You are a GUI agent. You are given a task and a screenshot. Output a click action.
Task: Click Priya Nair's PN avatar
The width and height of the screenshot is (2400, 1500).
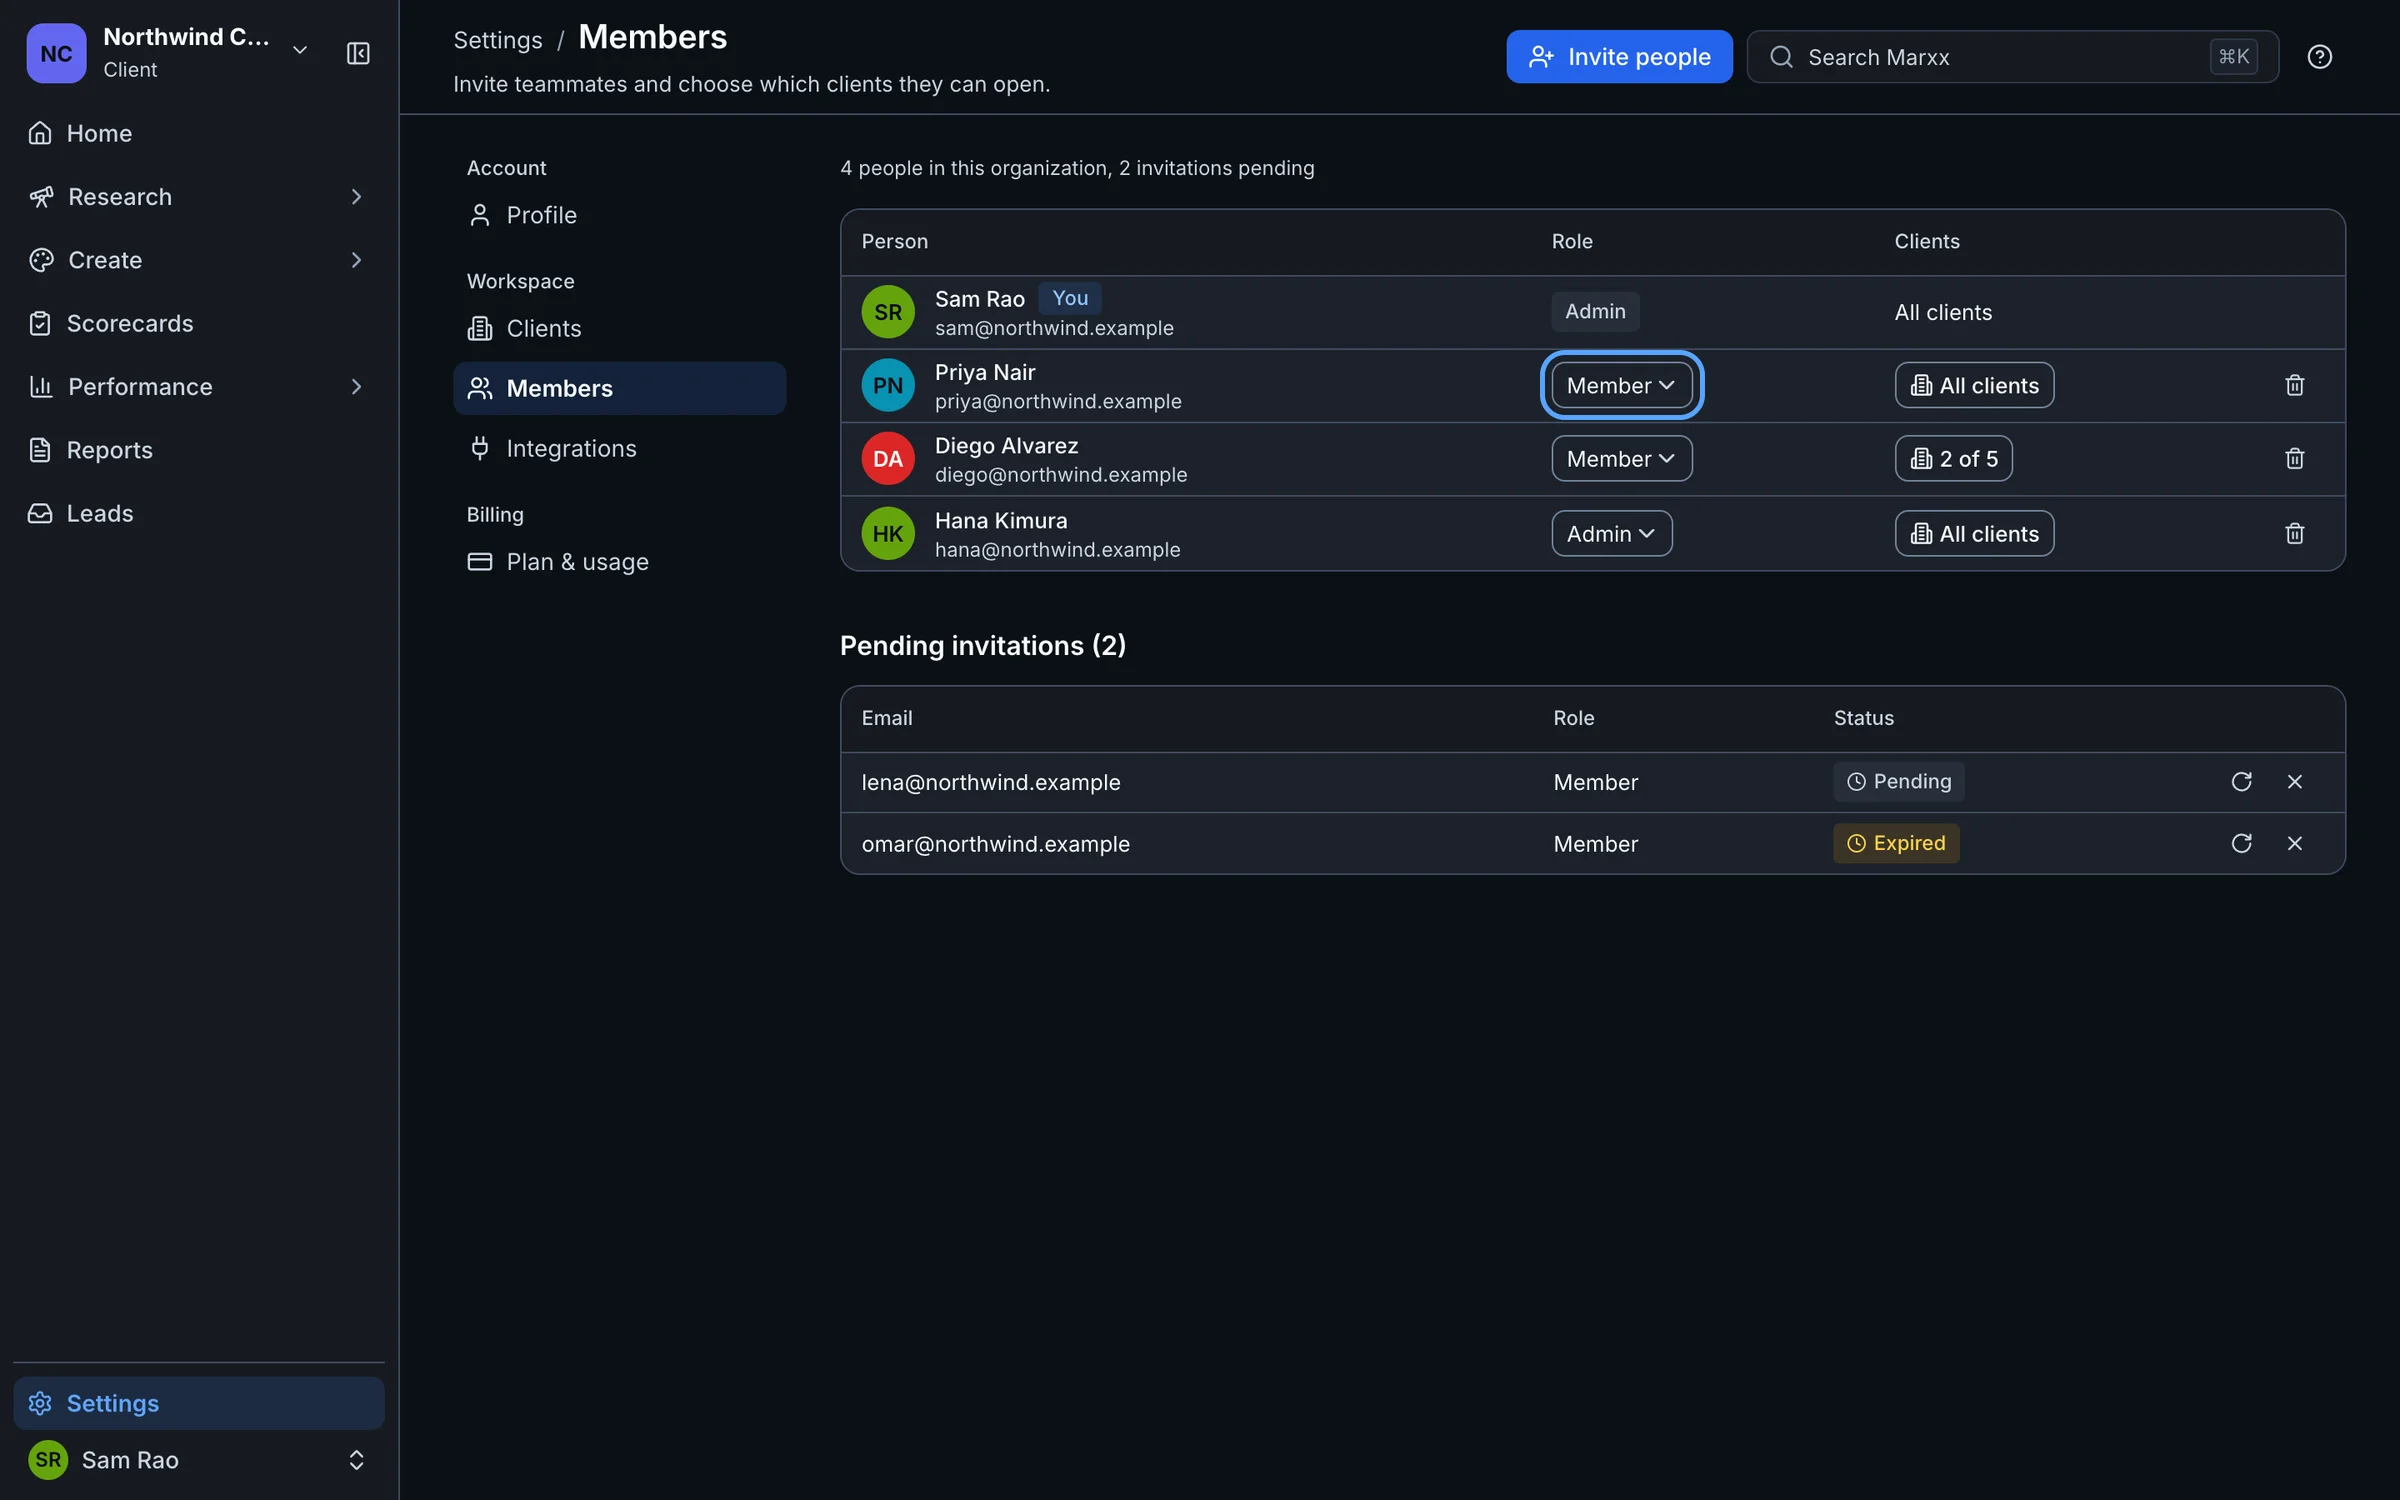click(x=888, y=385)
